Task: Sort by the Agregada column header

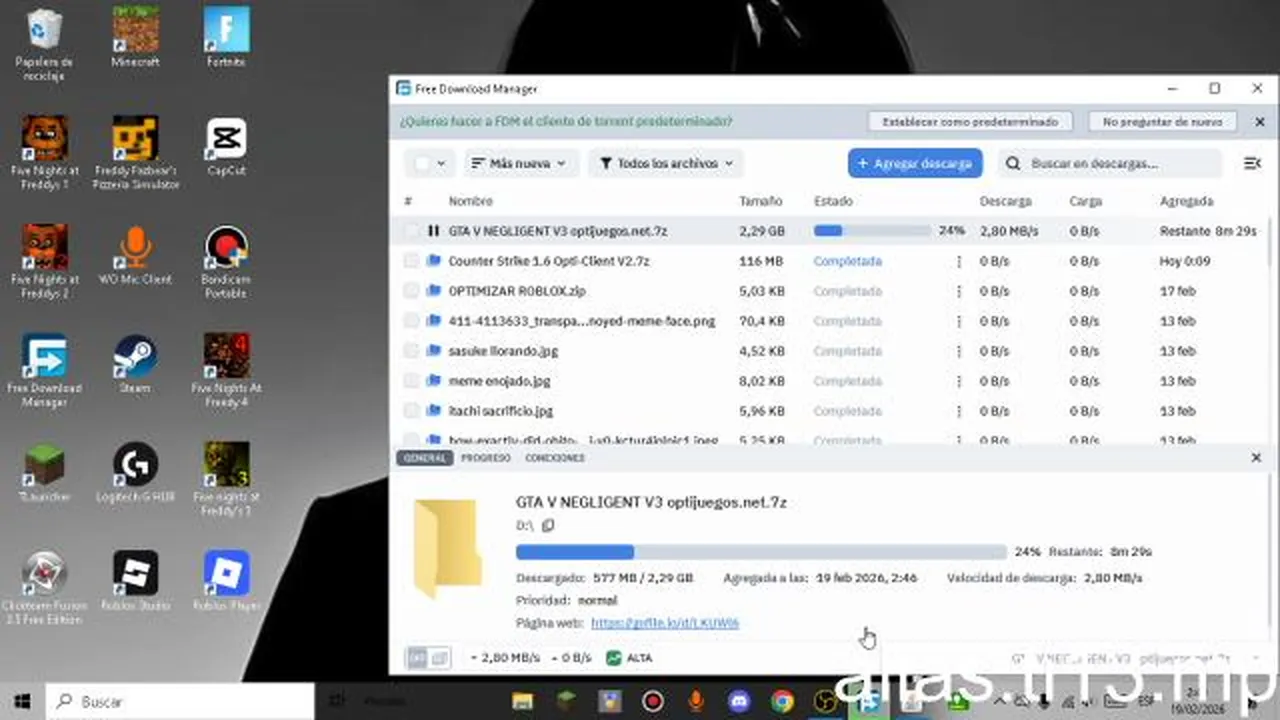Action: point(1187,201)
